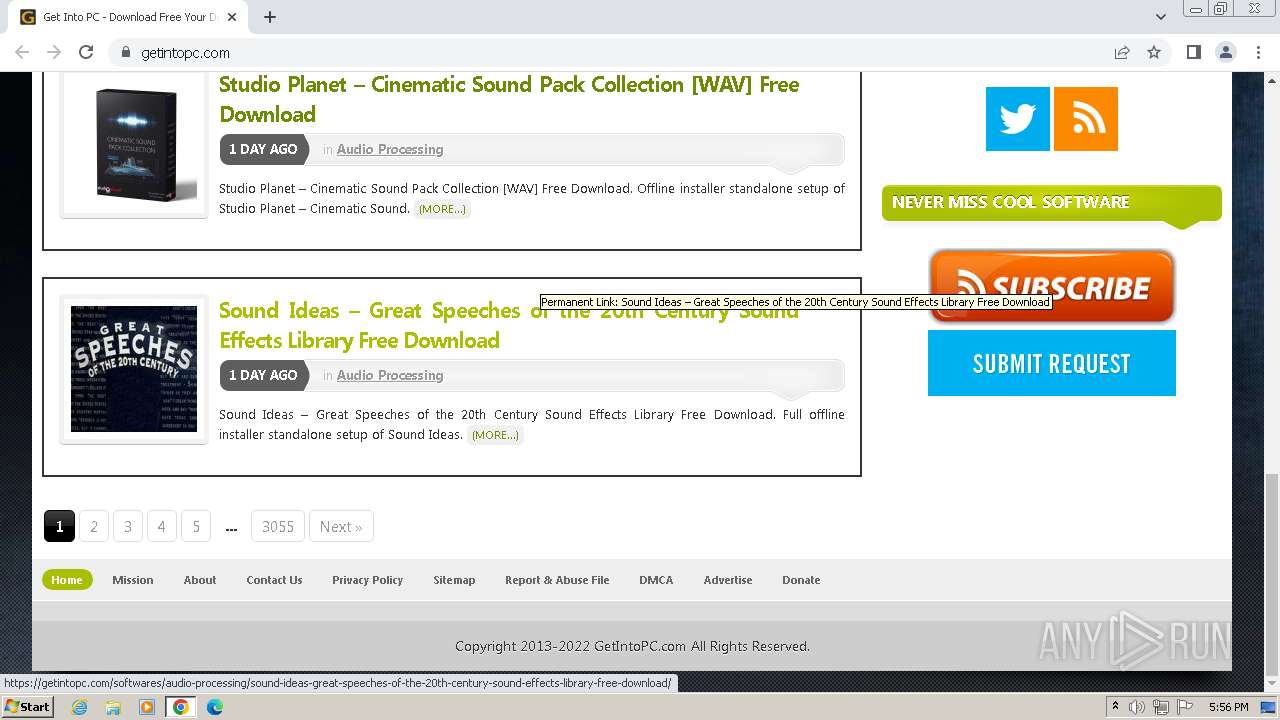Open the Contact Us footer link
The height and width of the screenshot is (720, 1280).
[x=274, y=580]
